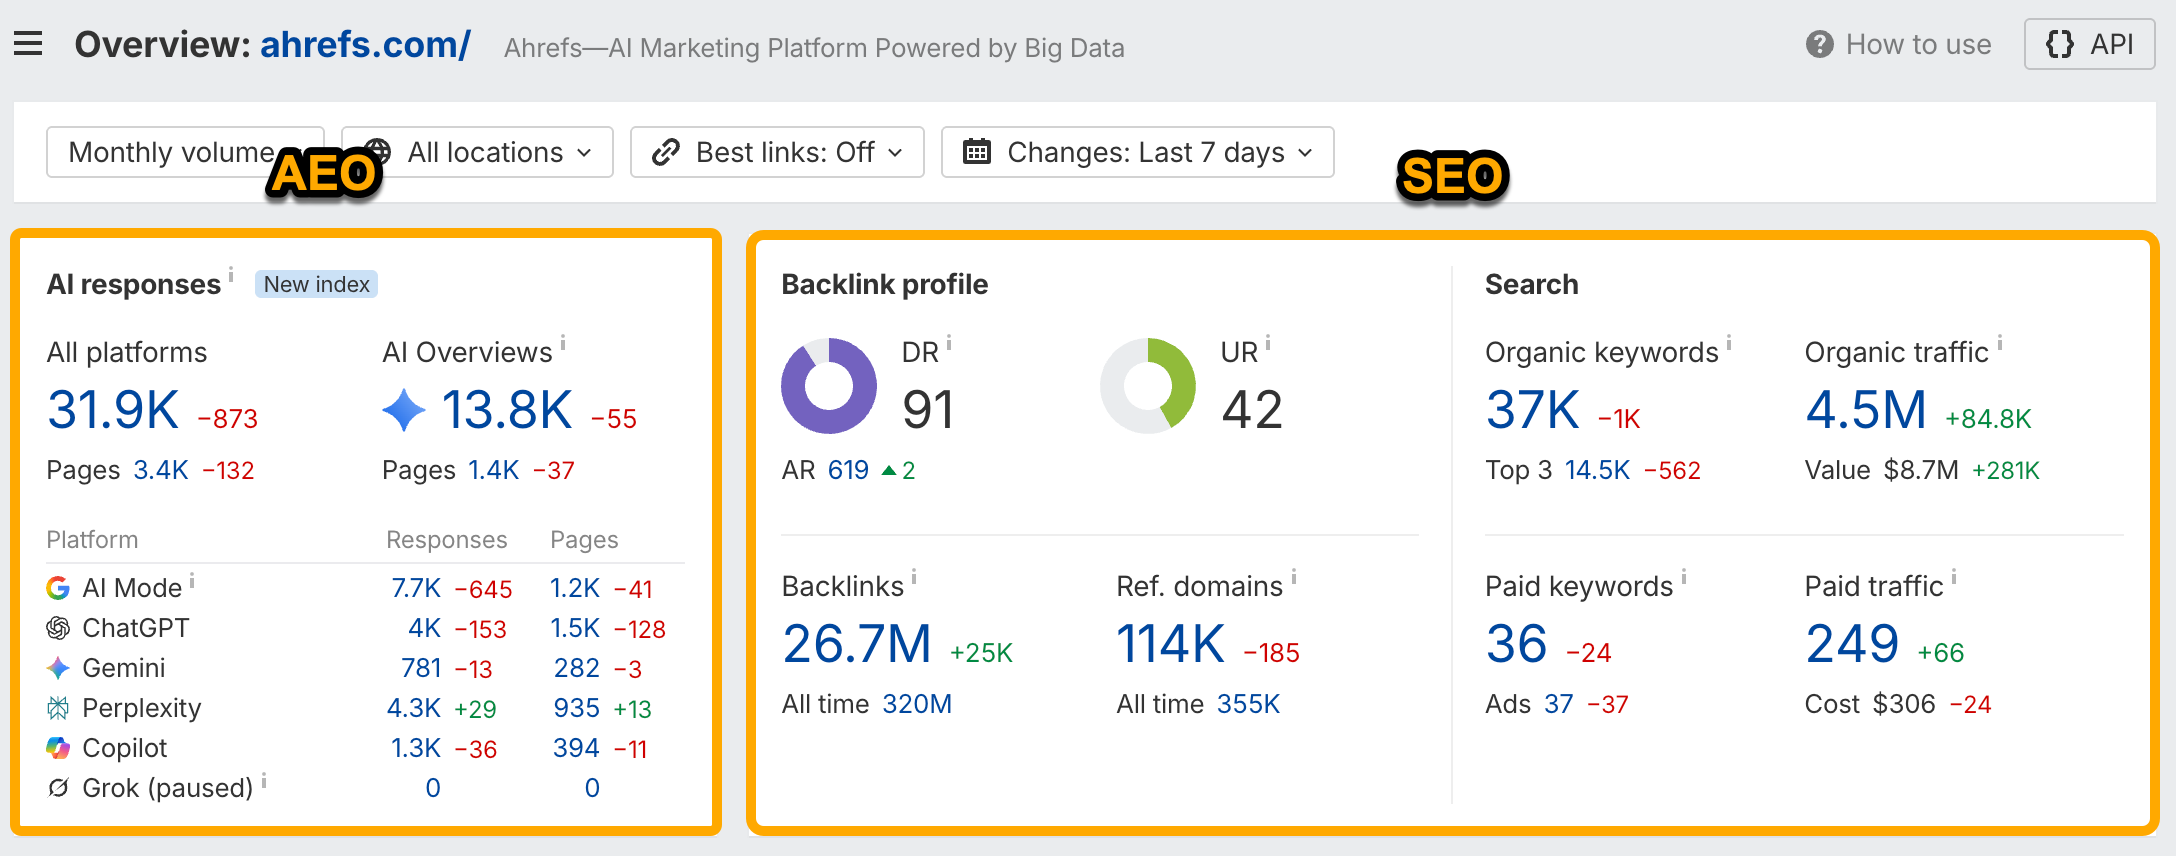
Task: Open Perplexity responses 4.3K value
Action: pyautogui.click(x=414, y=708)
